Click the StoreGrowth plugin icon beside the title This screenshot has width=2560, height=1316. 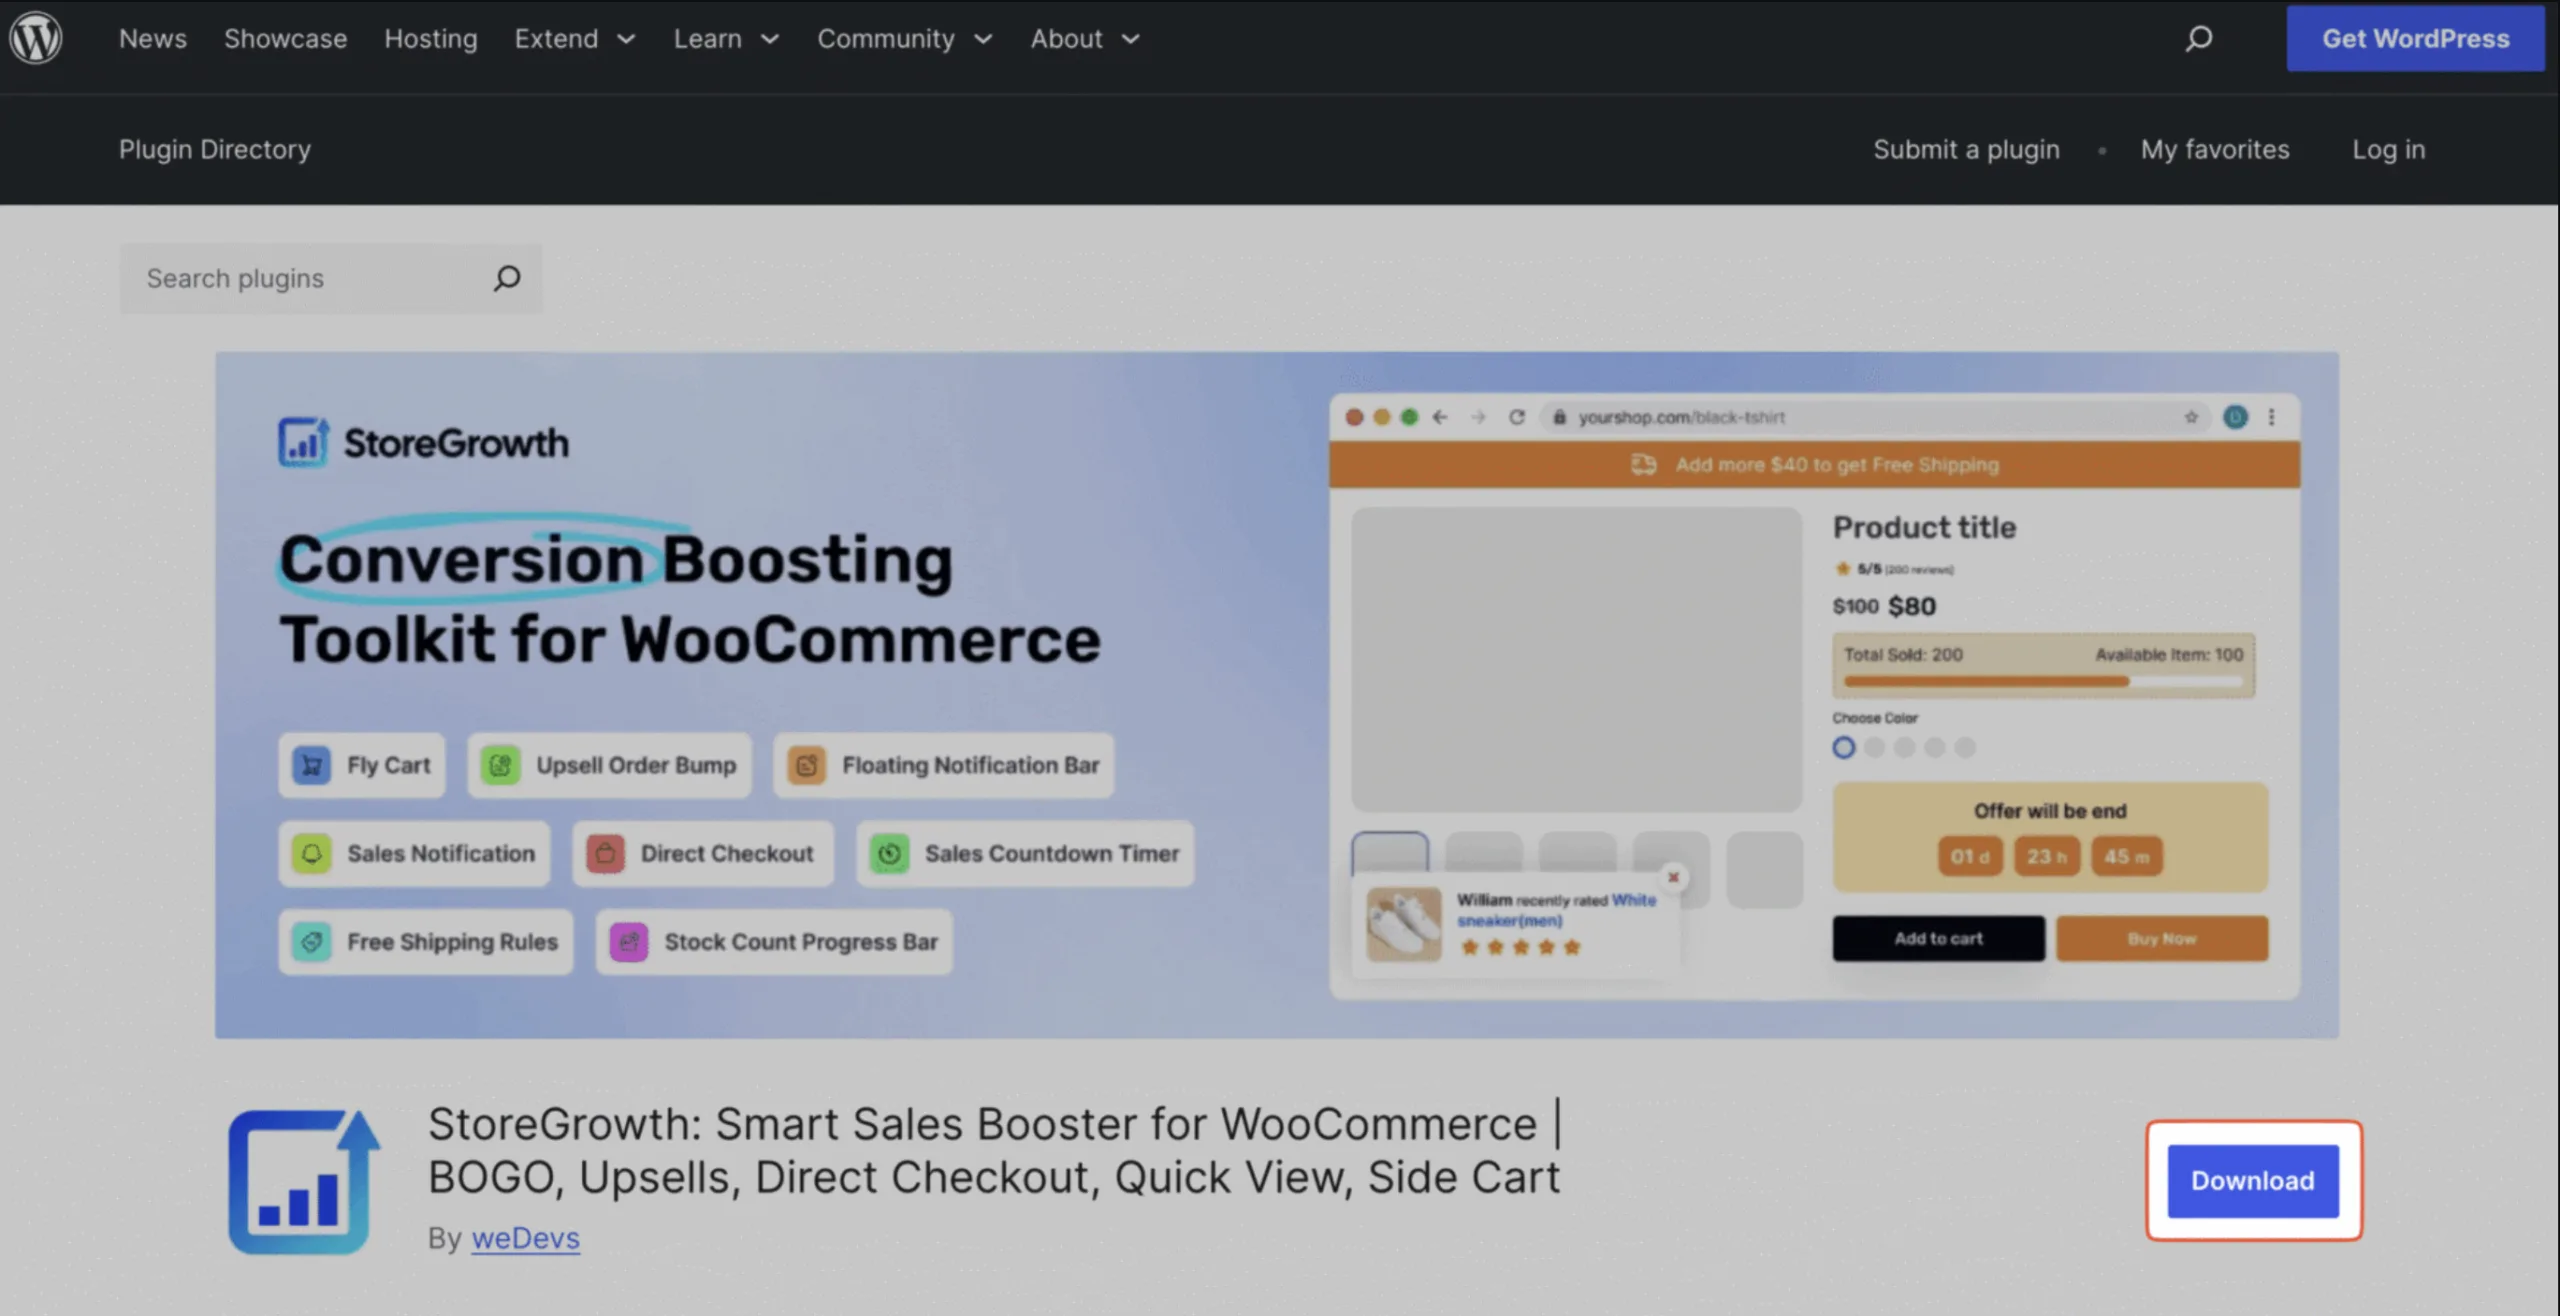point(304,1181)
